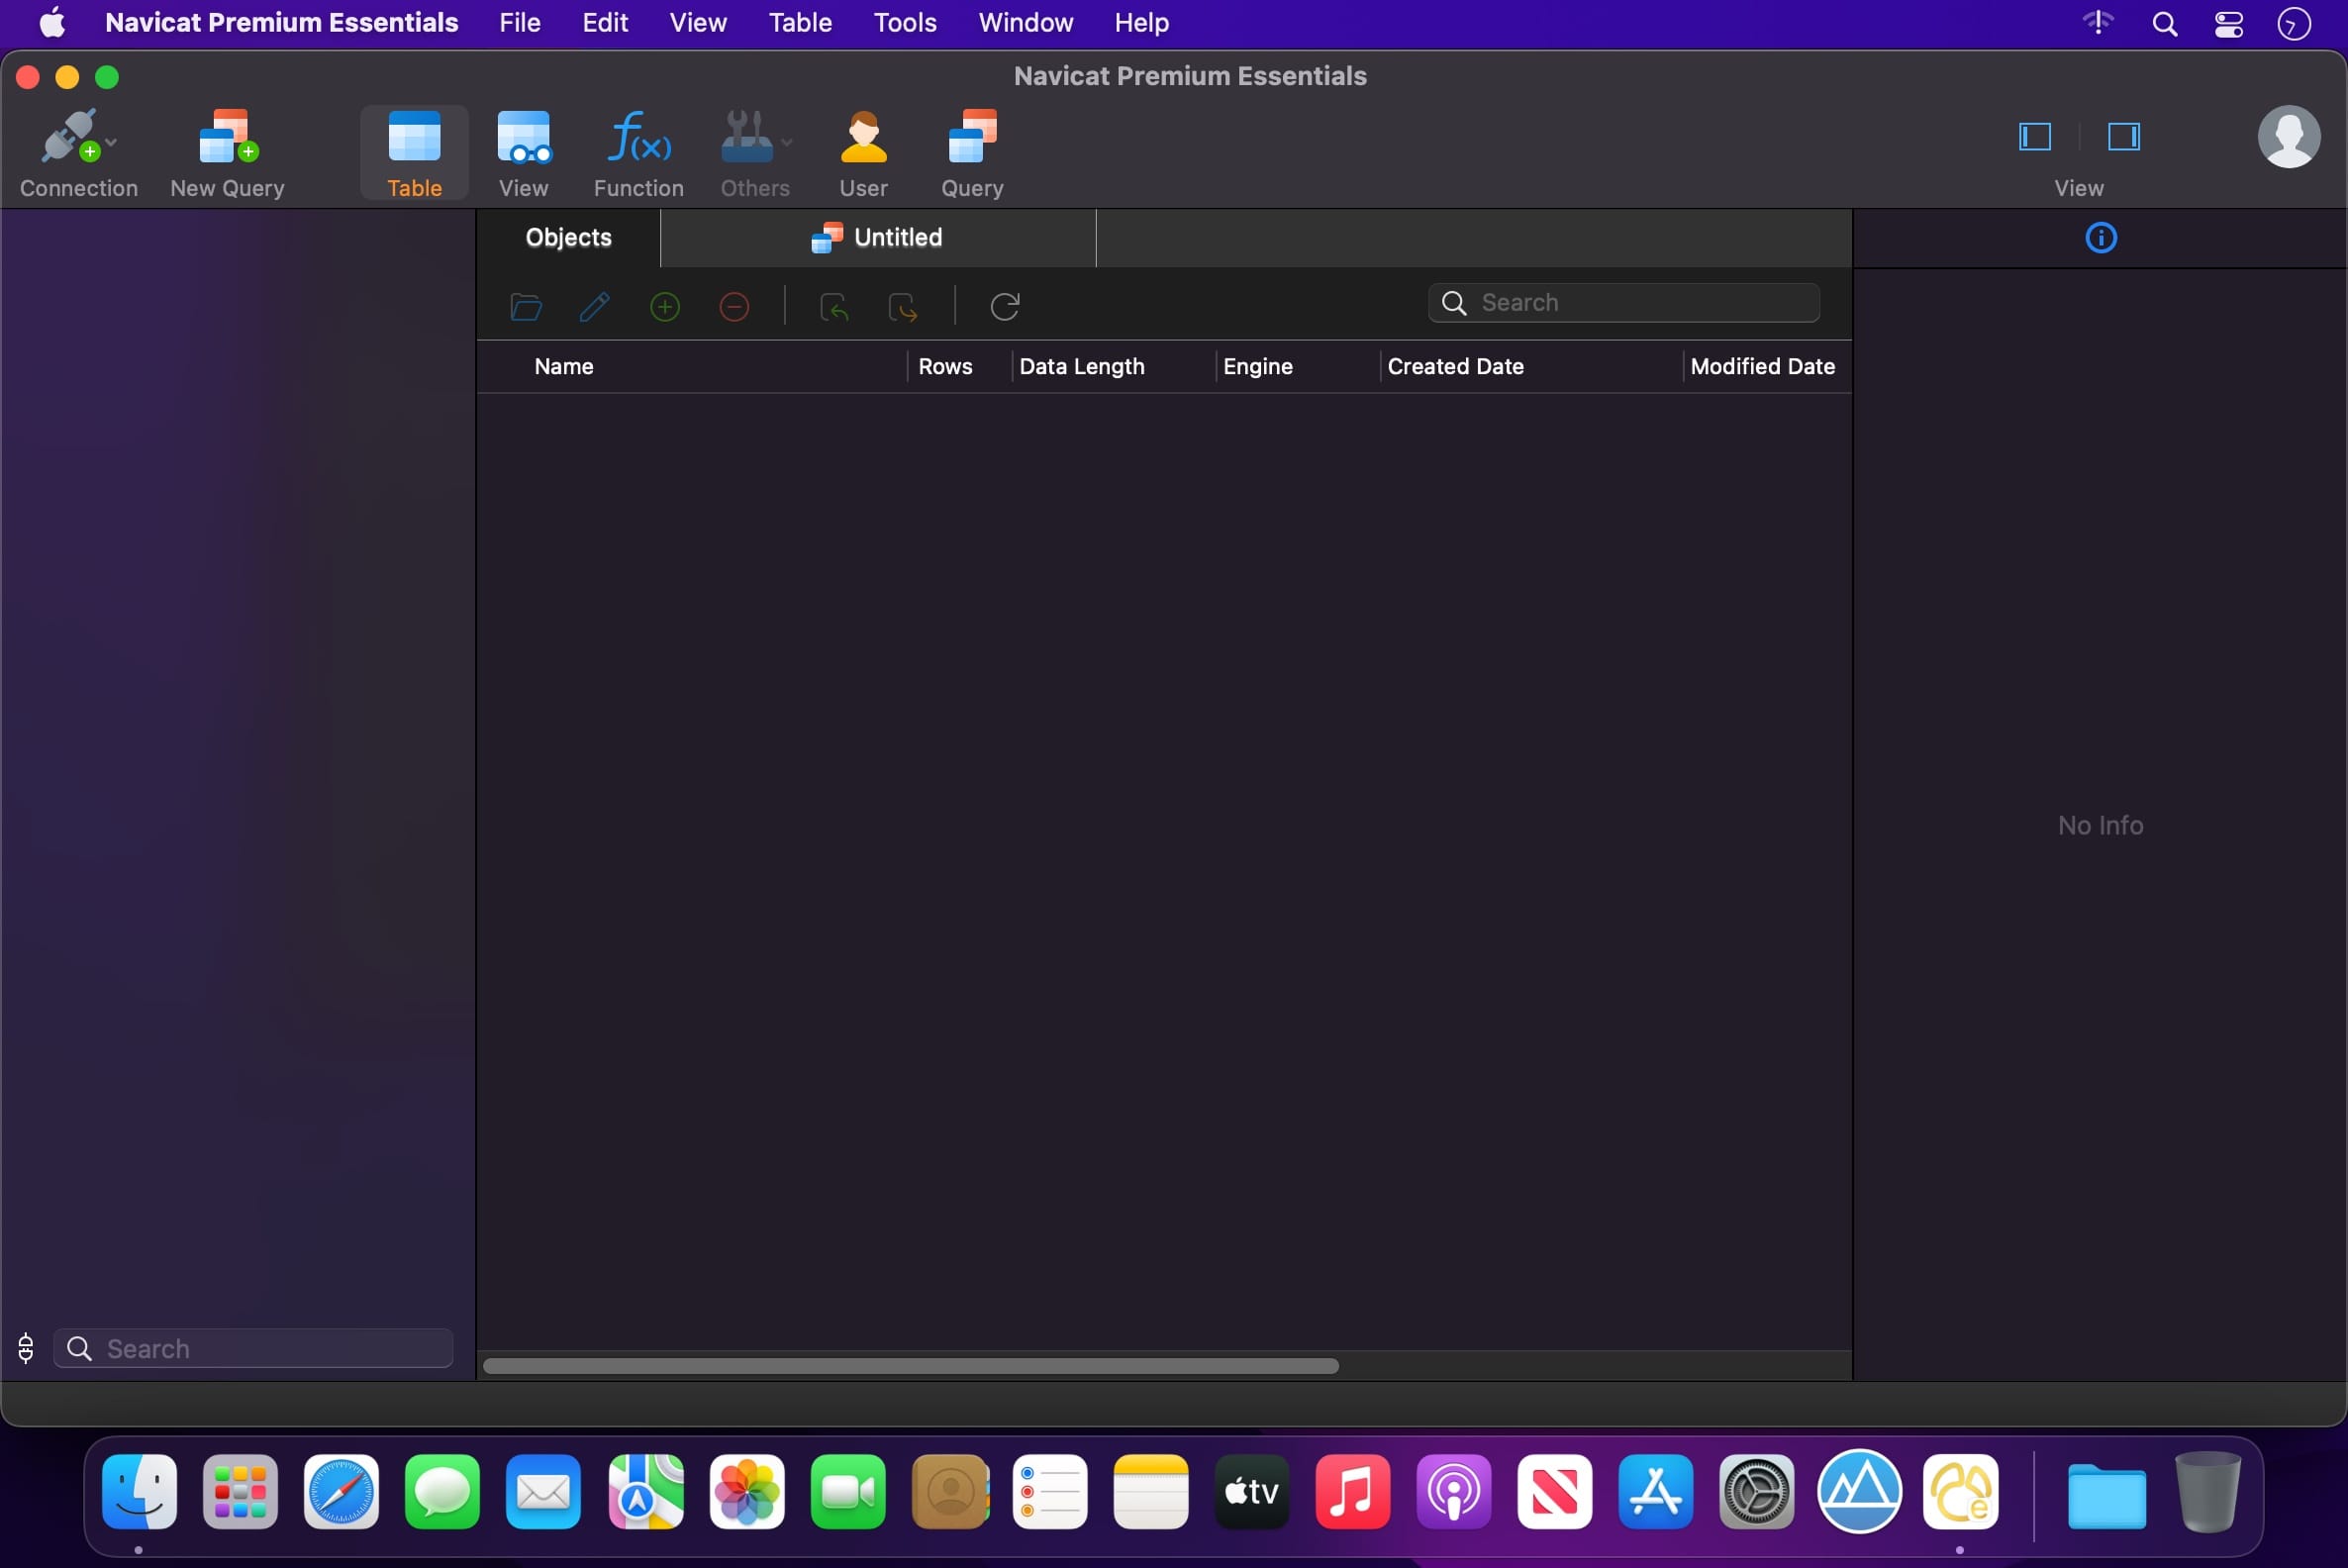Click the red Delete Table minus icon
This screenshot has height=1568, width=2348.
(734, 306)
